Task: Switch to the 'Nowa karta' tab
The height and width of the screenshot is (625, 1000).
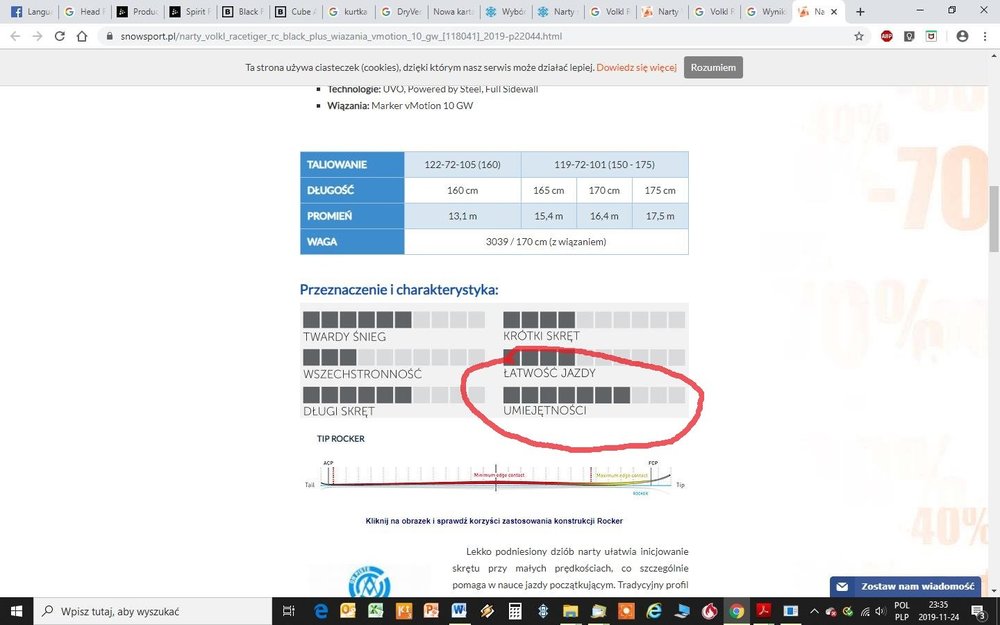Action: click(x=453, y=11)
